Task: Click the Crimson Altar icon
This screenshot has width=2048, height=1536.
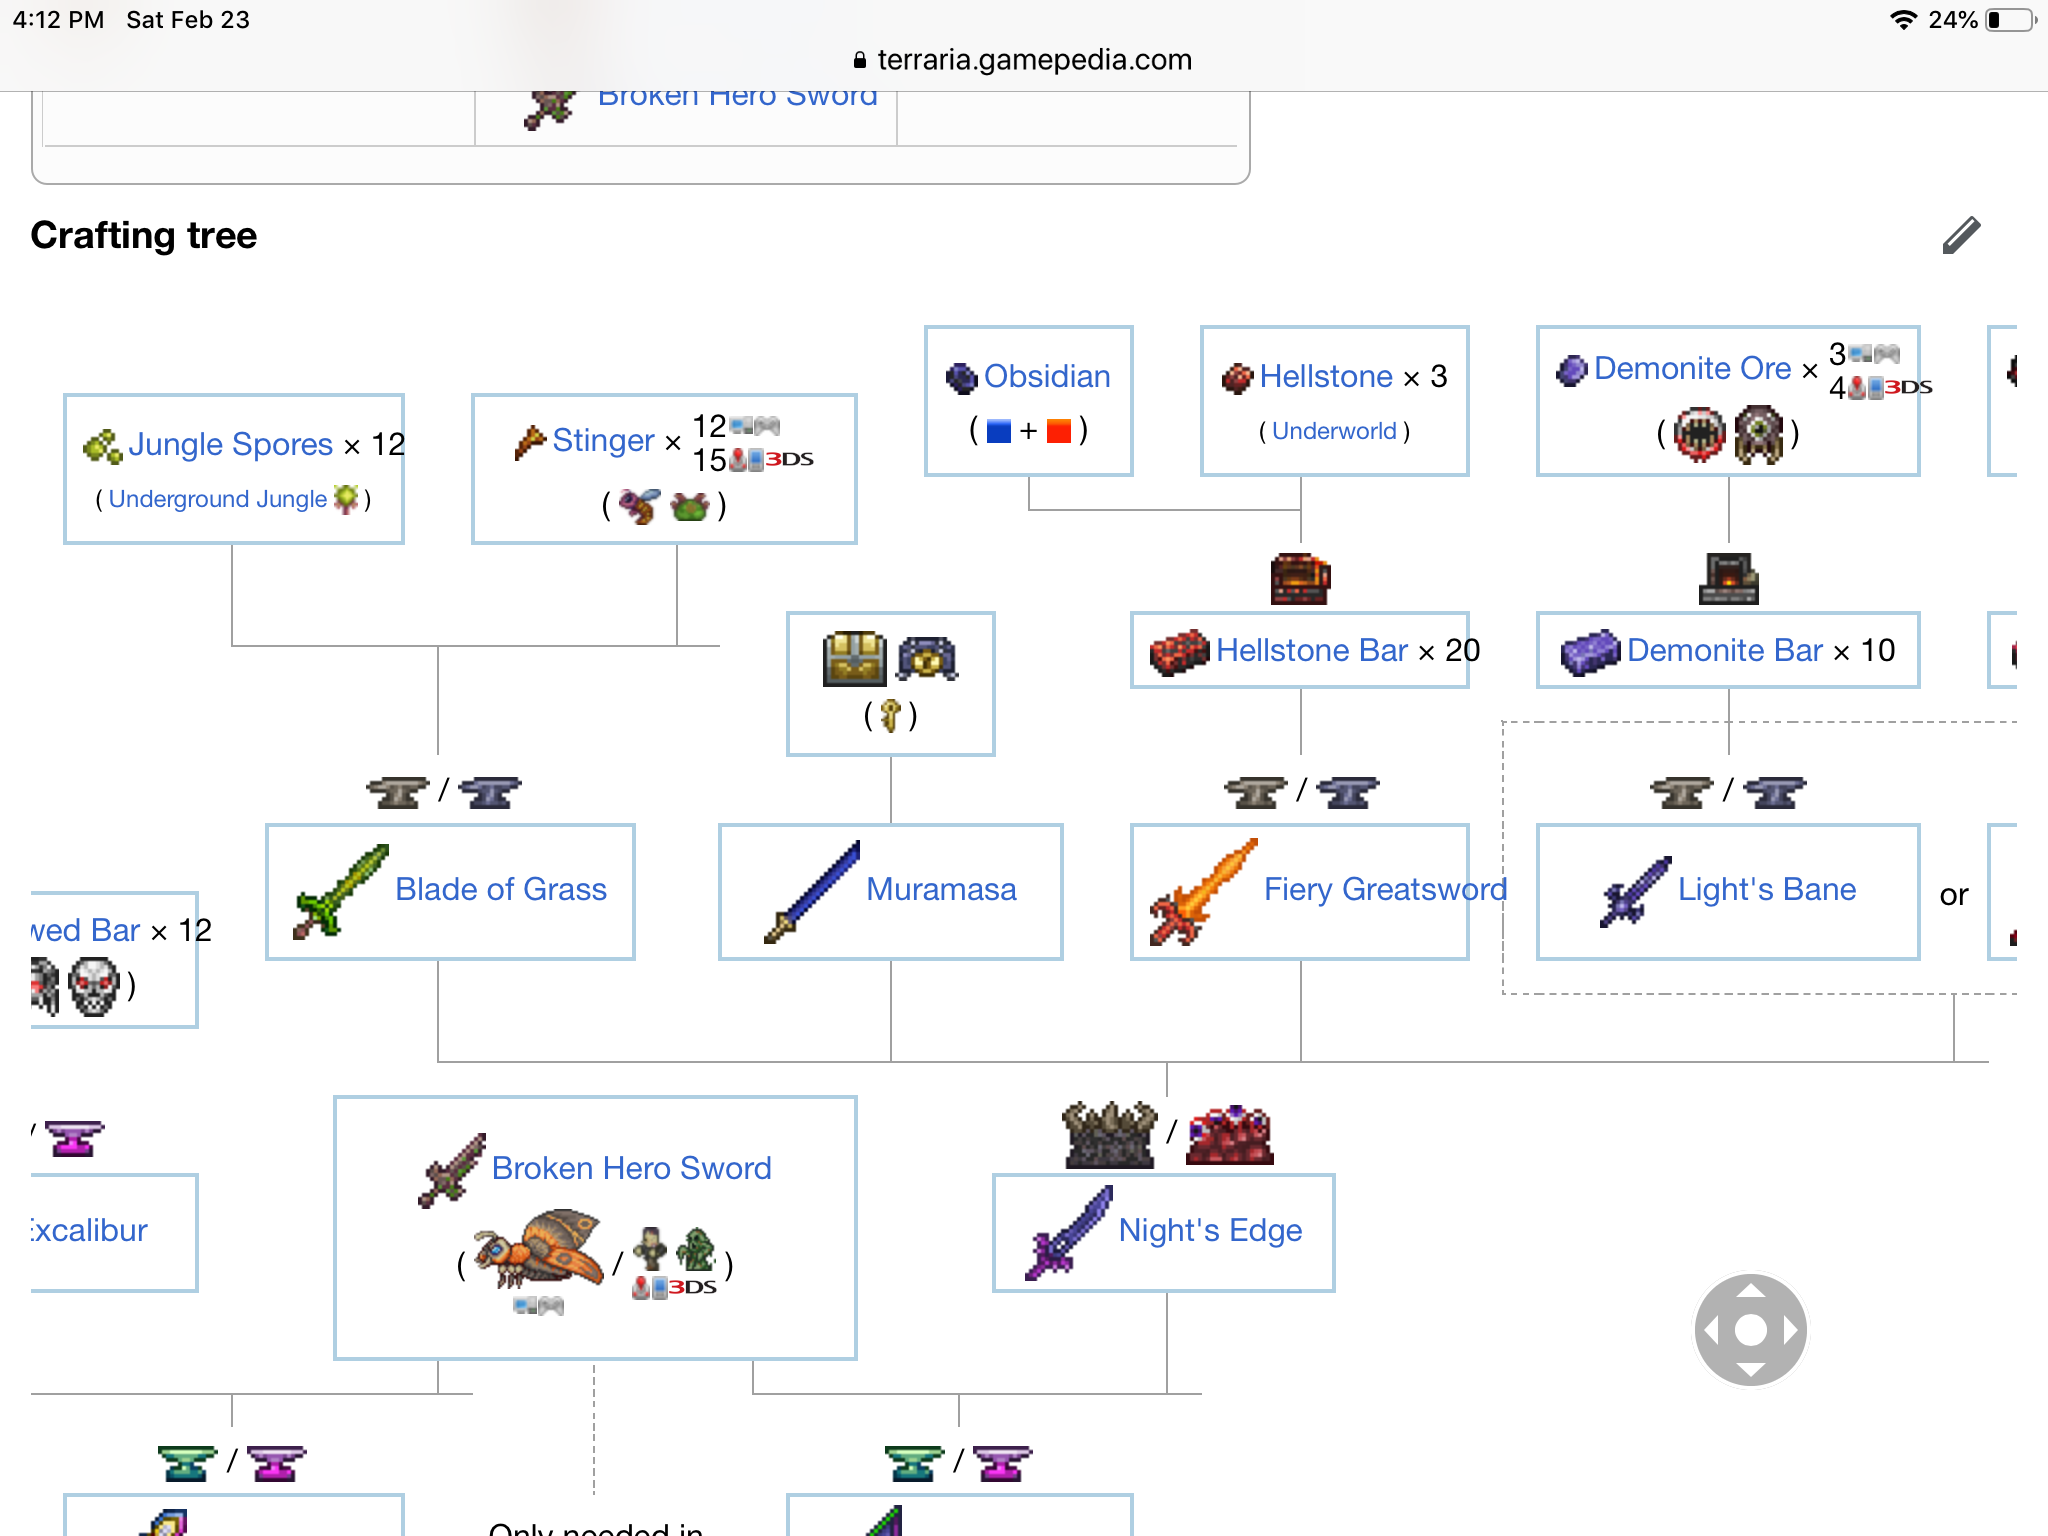Action: (x=1230, y=1134)
